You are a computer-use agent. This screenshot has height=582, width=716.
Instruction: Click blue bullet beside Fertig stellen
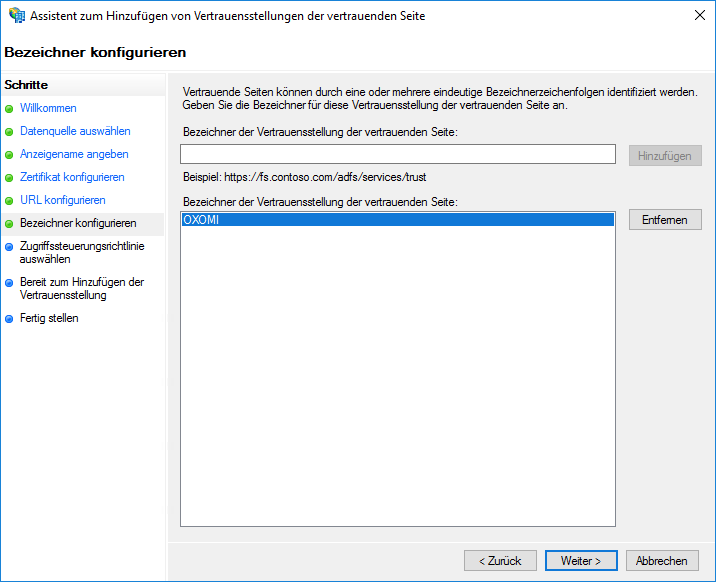pyautogui.click(x=10, y=319)
